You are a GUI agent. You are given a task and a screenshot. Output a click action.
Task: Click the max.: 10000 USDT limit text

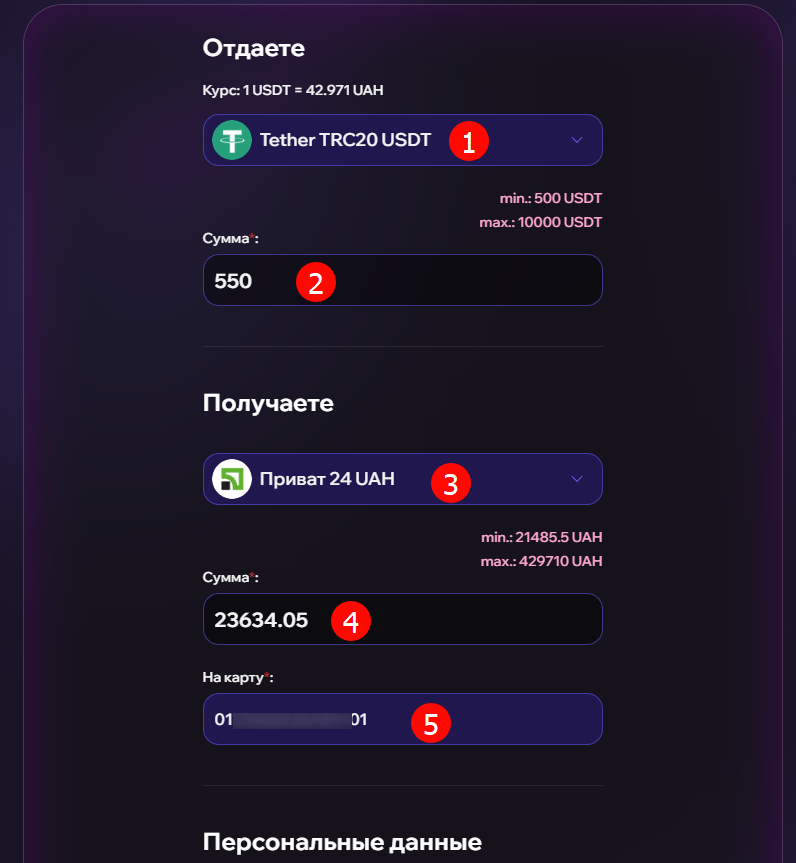point(541,222)
